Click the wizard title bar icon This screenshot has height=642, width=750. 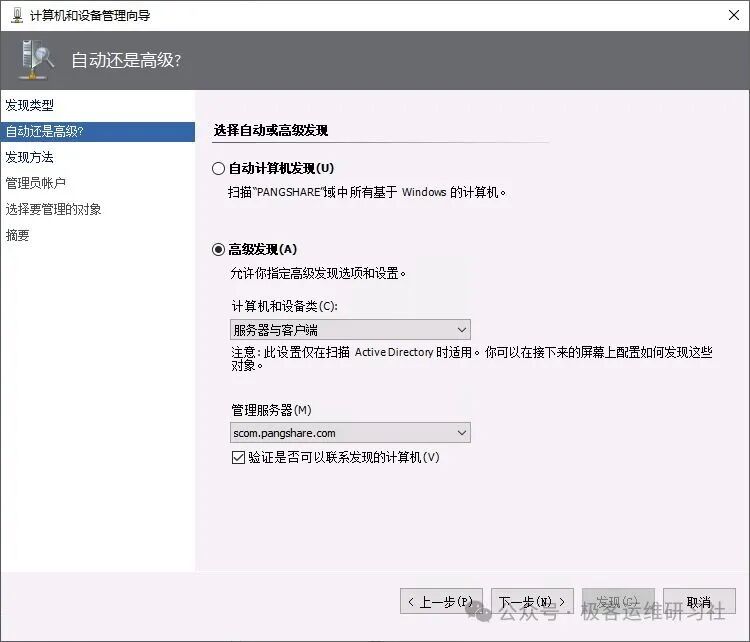tap(17, 15)
